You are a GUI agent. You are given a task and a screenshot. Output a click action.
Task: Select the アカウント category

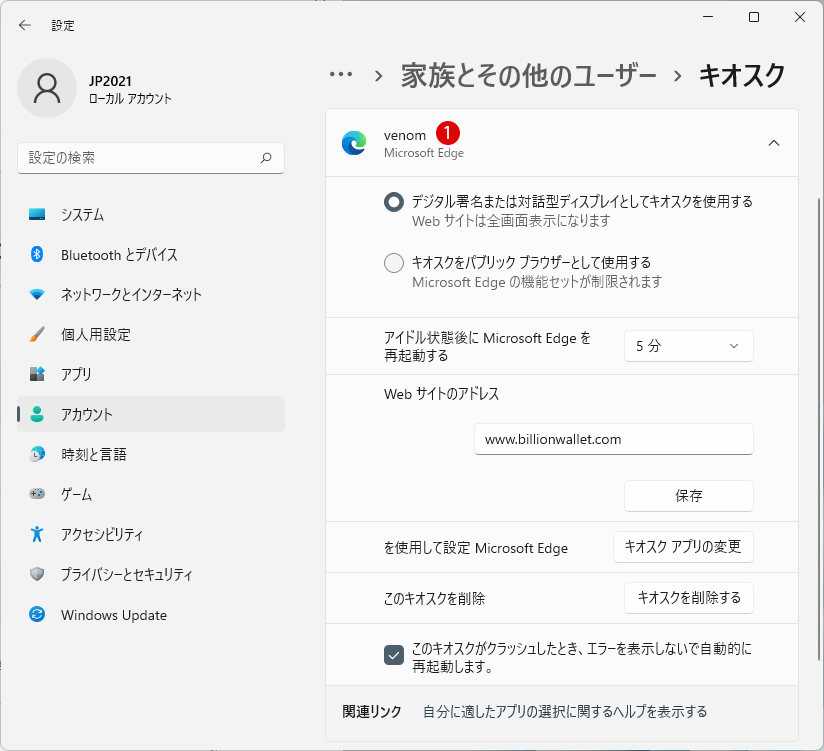pos(151,414)
